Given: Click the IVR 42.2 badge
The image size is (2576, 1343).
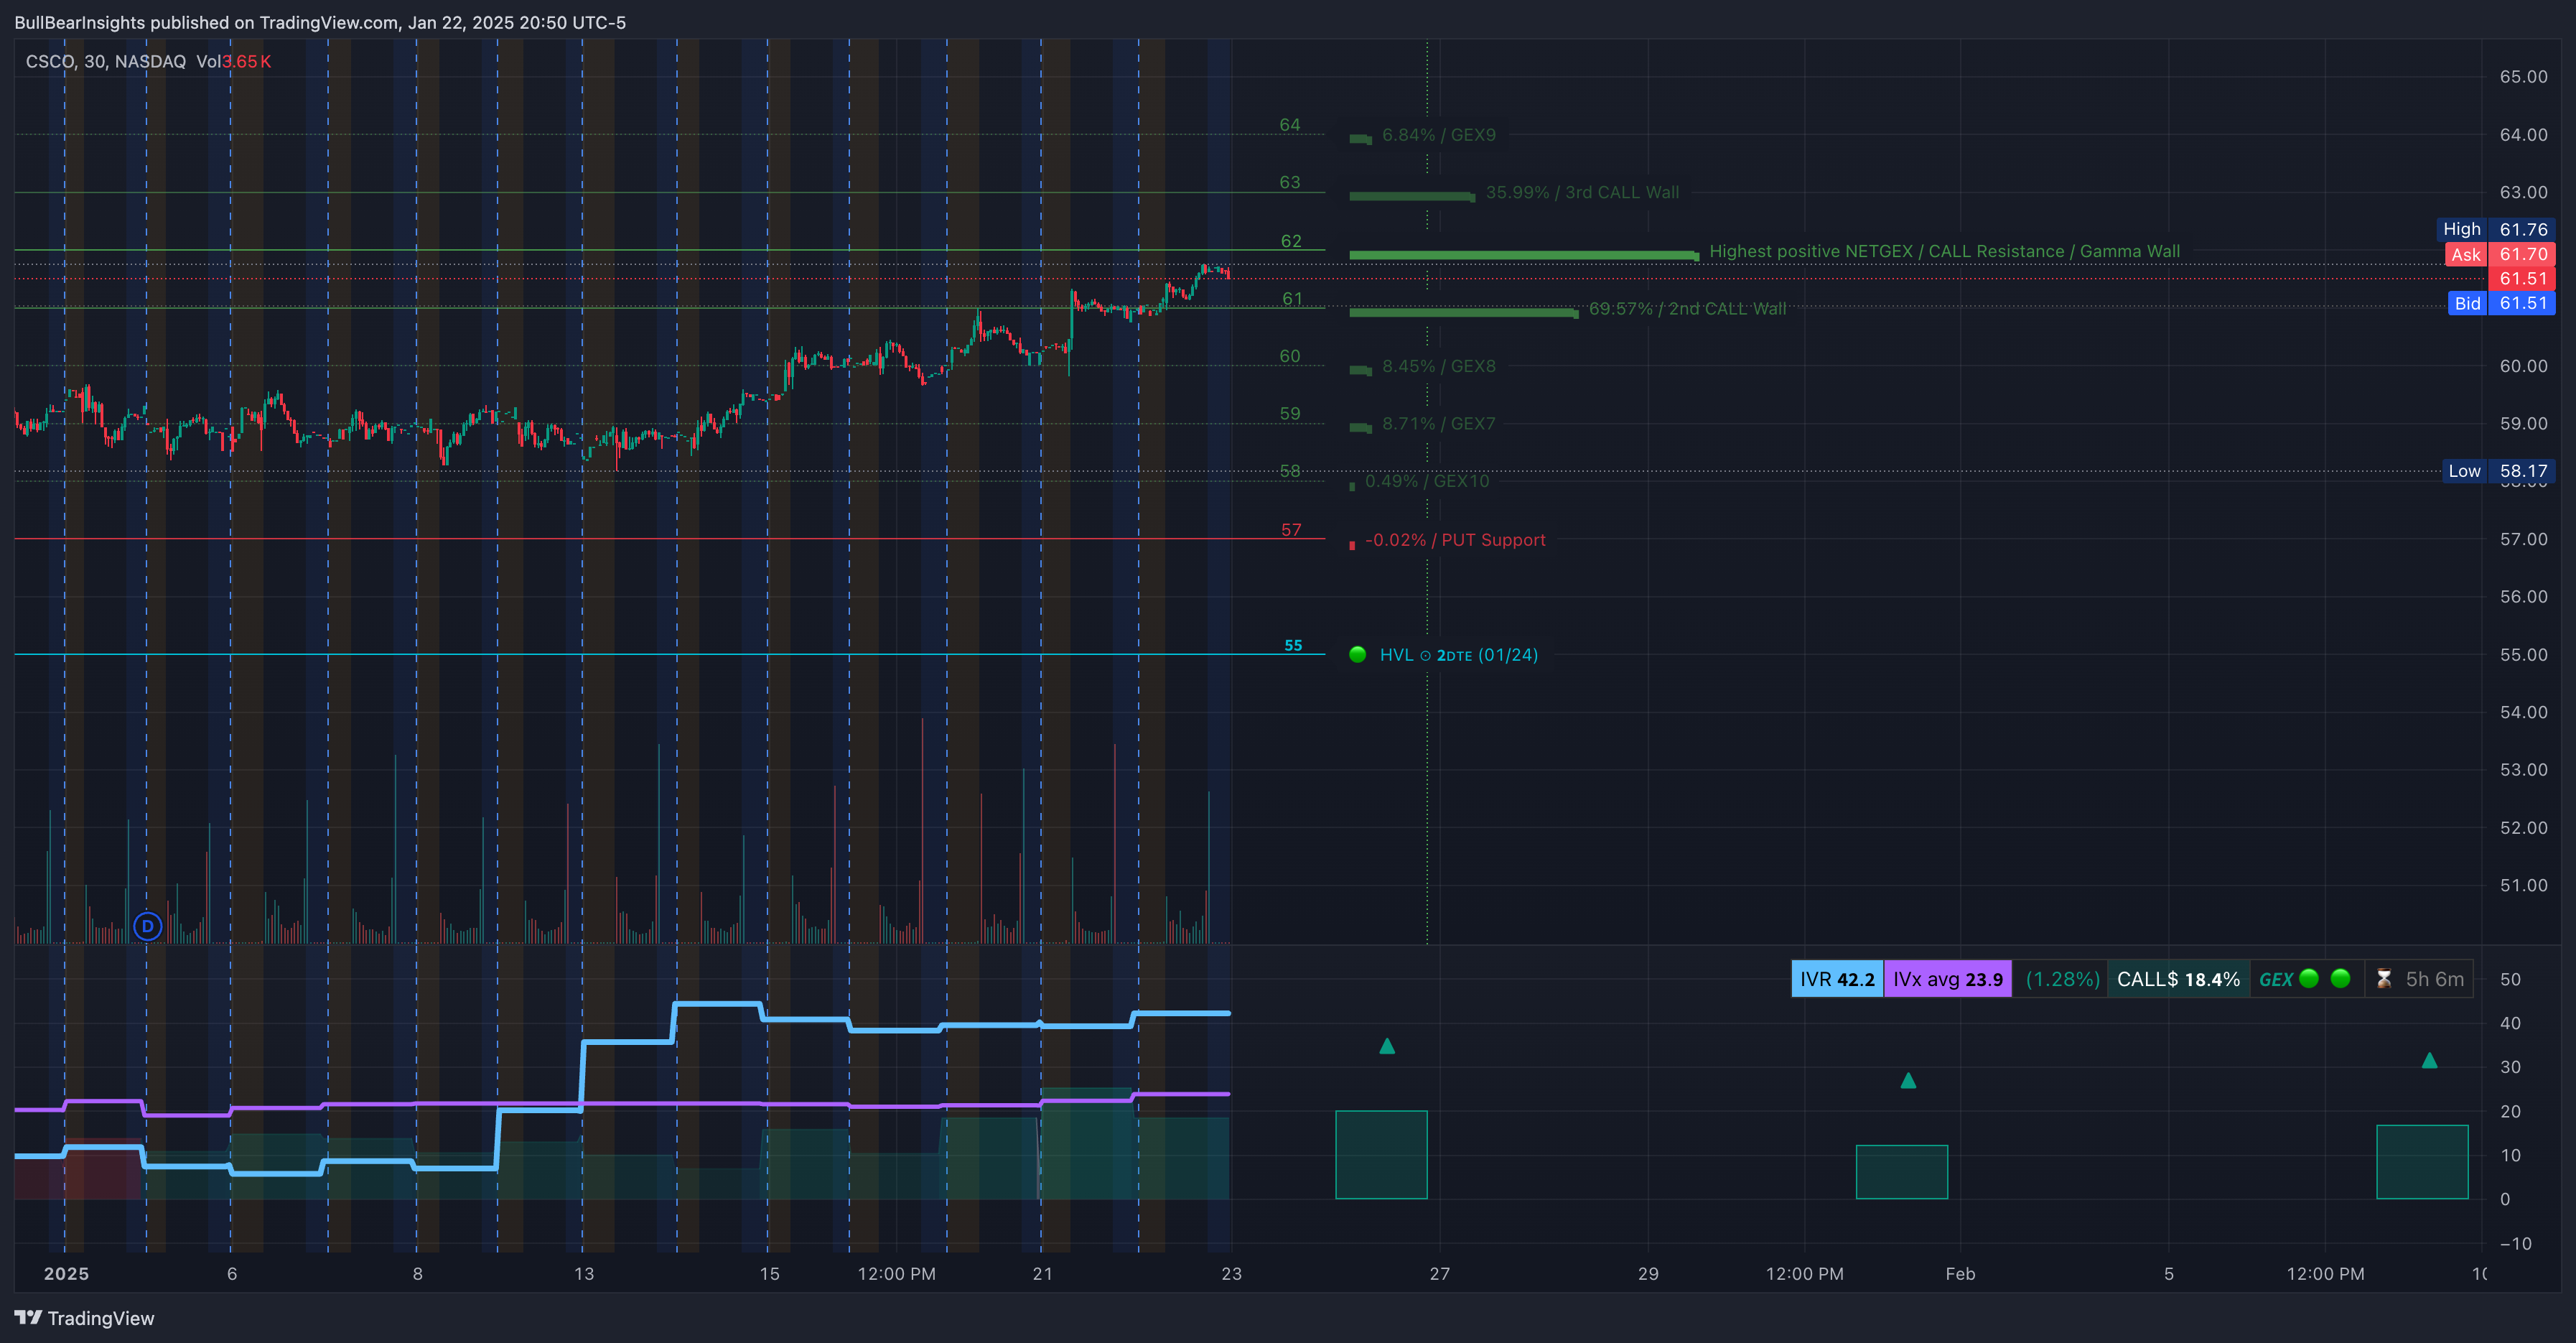Looking at the screenshot, I should point(1837,979).
